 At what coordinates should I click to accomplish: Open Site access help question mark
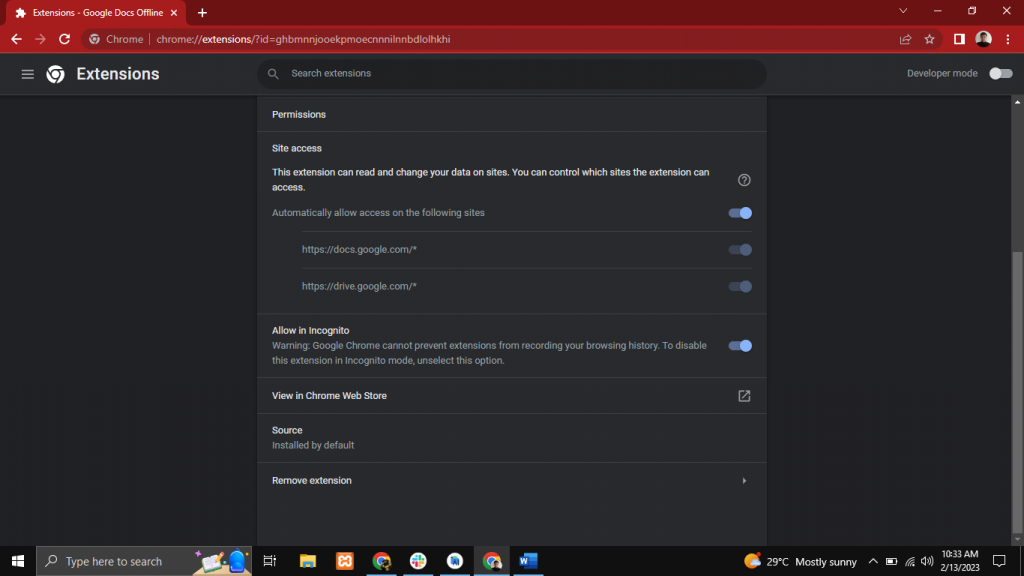pos(744,180)
